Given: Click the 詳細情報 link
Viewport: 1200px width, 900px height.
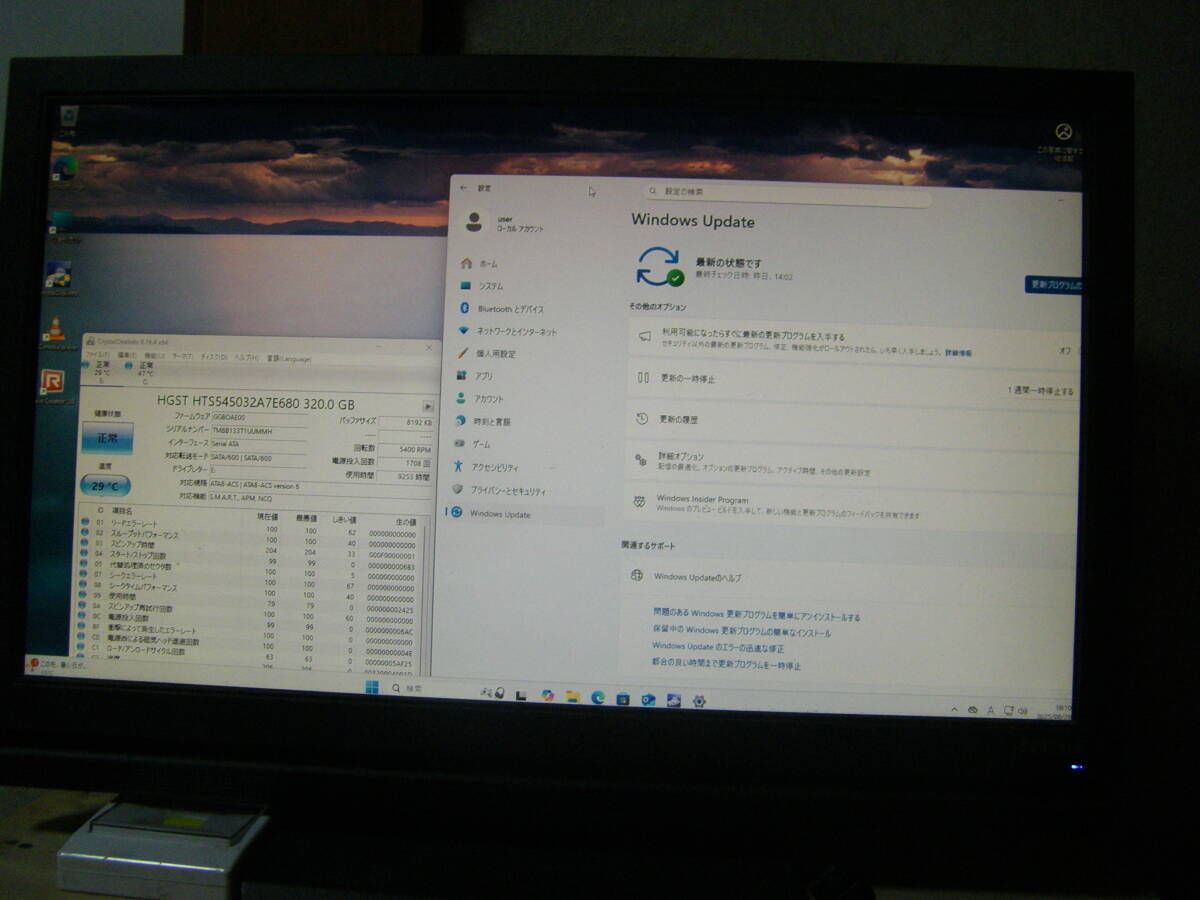Looking at the screenshot, I should [958, 353].
